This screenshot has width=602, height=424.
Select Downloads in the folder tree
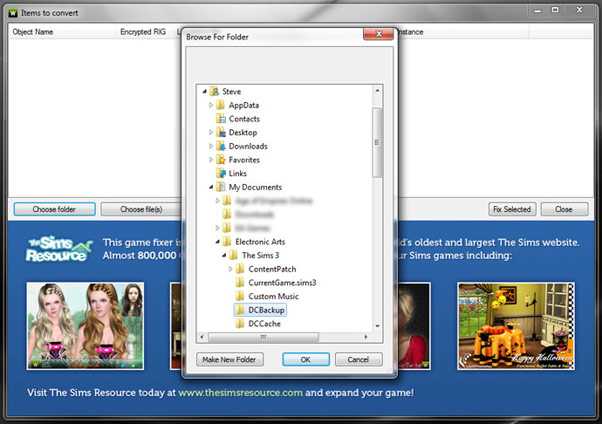[x=248, y=146]
